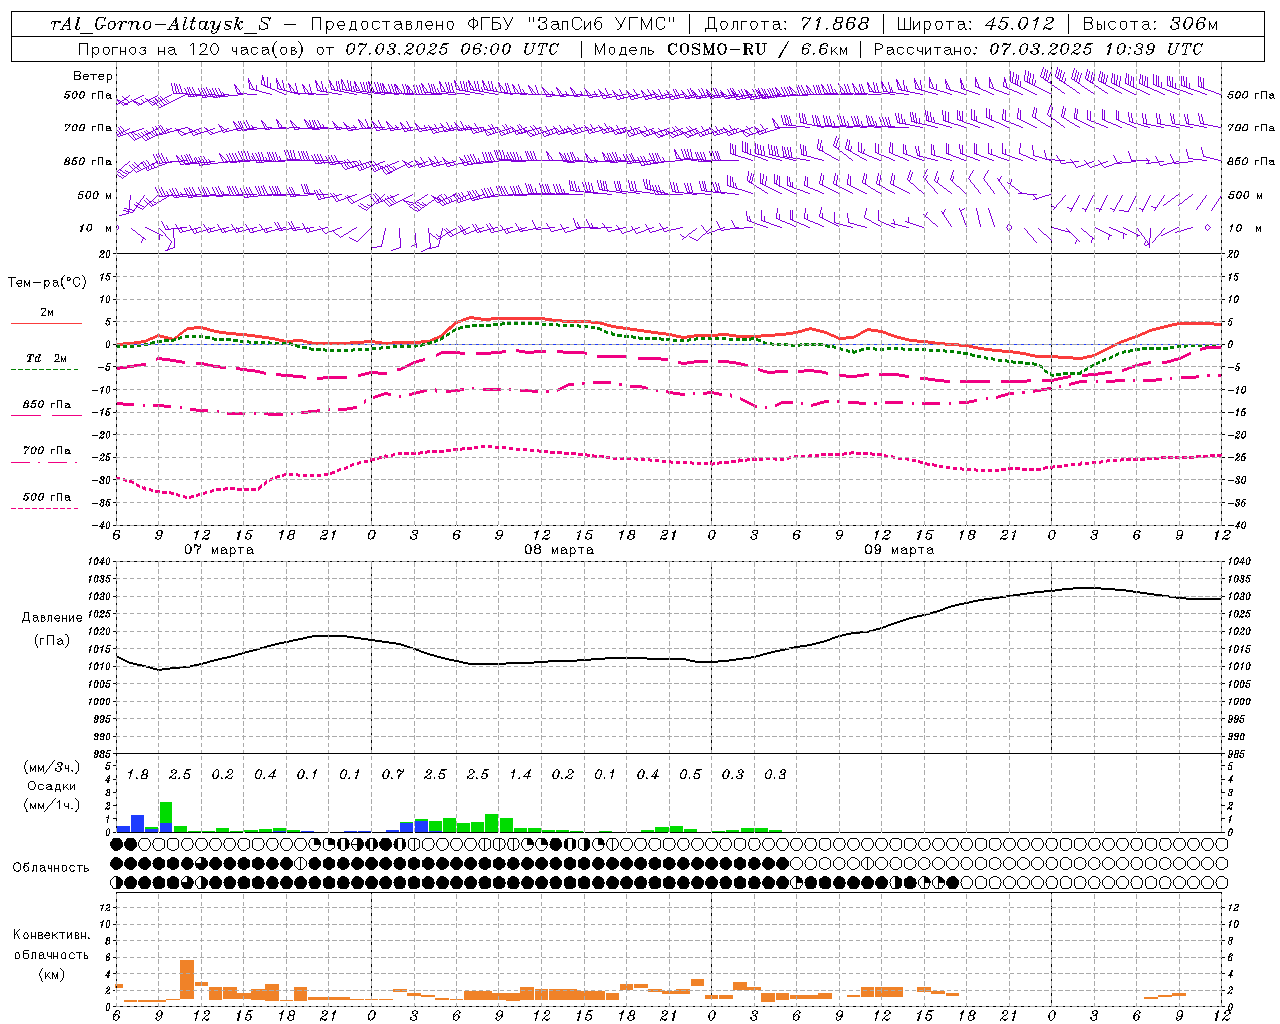Screen dimensions: 1280x1024
Task: Click the 1.4 three-hour precipitation value
Action: point(520,775)
